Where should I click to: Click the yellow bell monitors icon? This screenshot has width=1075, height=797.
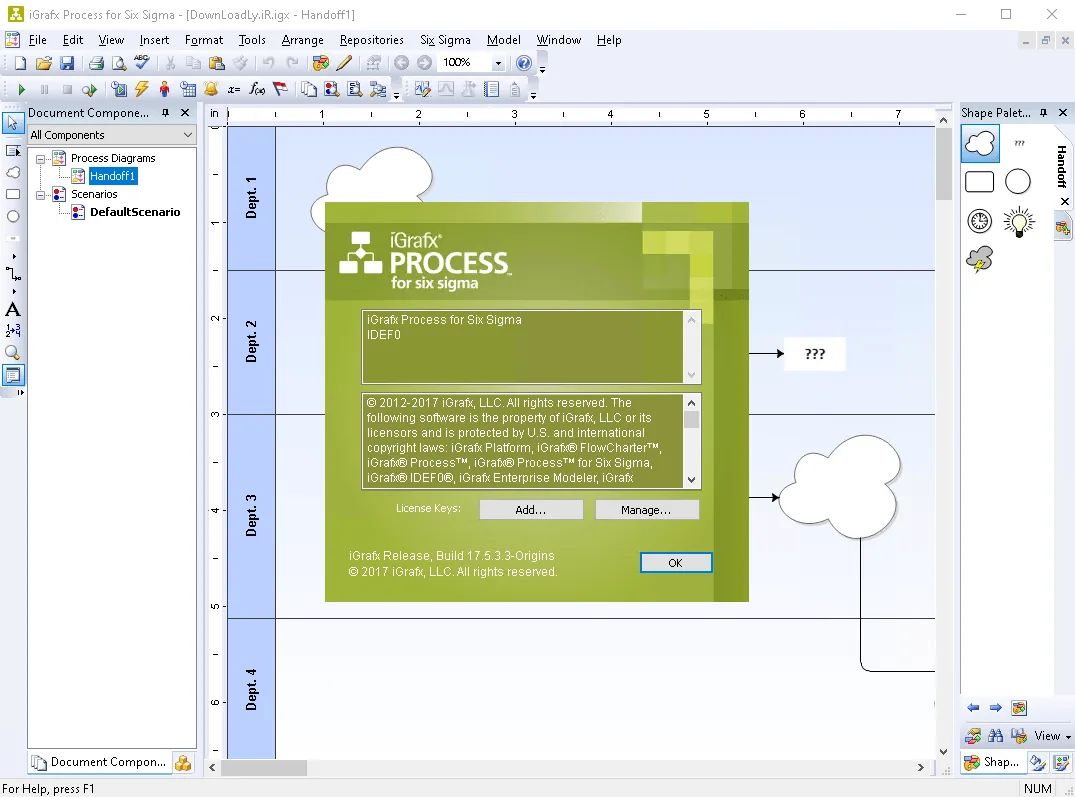[x=211, y=88]
